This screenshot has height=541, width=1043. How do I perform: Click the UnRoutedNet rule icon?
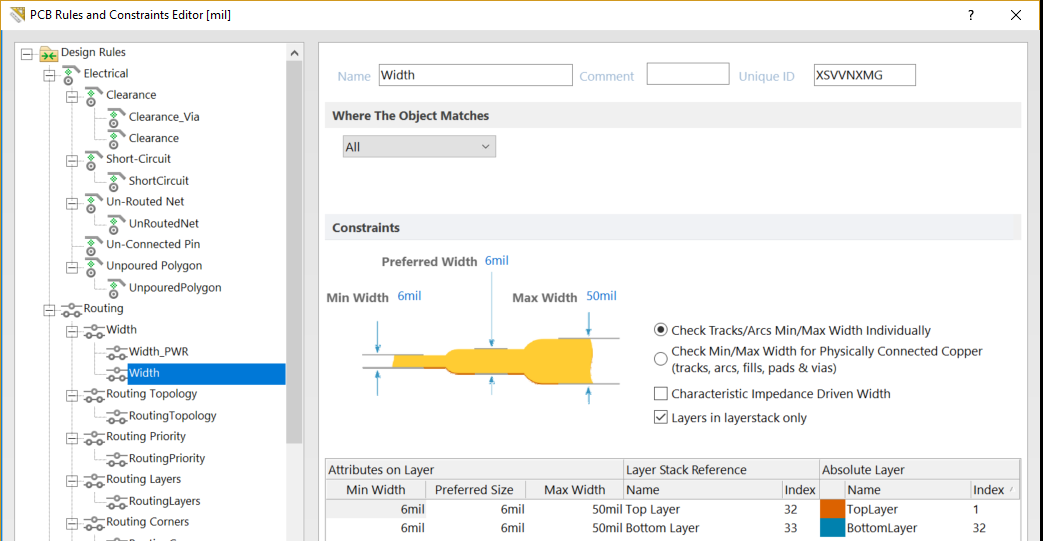[116, 225]
